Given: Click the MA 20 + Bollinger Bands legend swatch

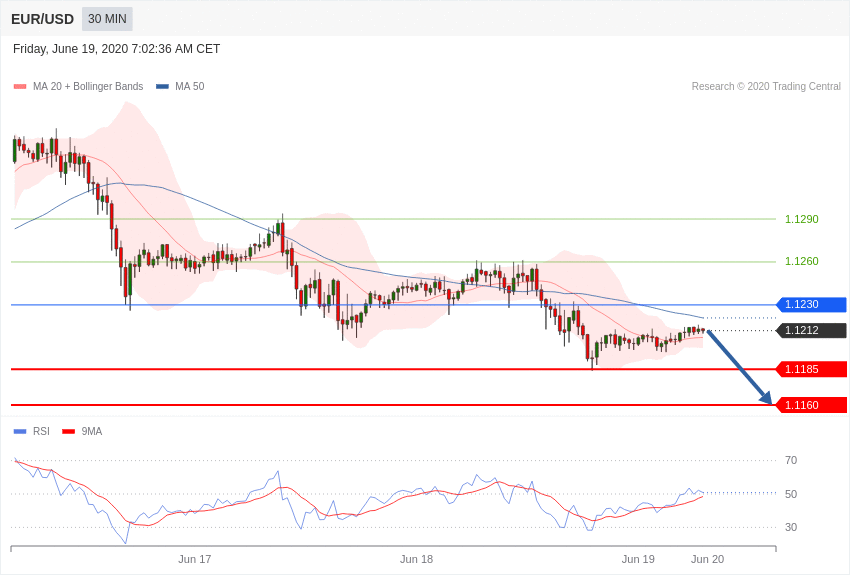Looking at the screenshot, I should tap(20, 86).
